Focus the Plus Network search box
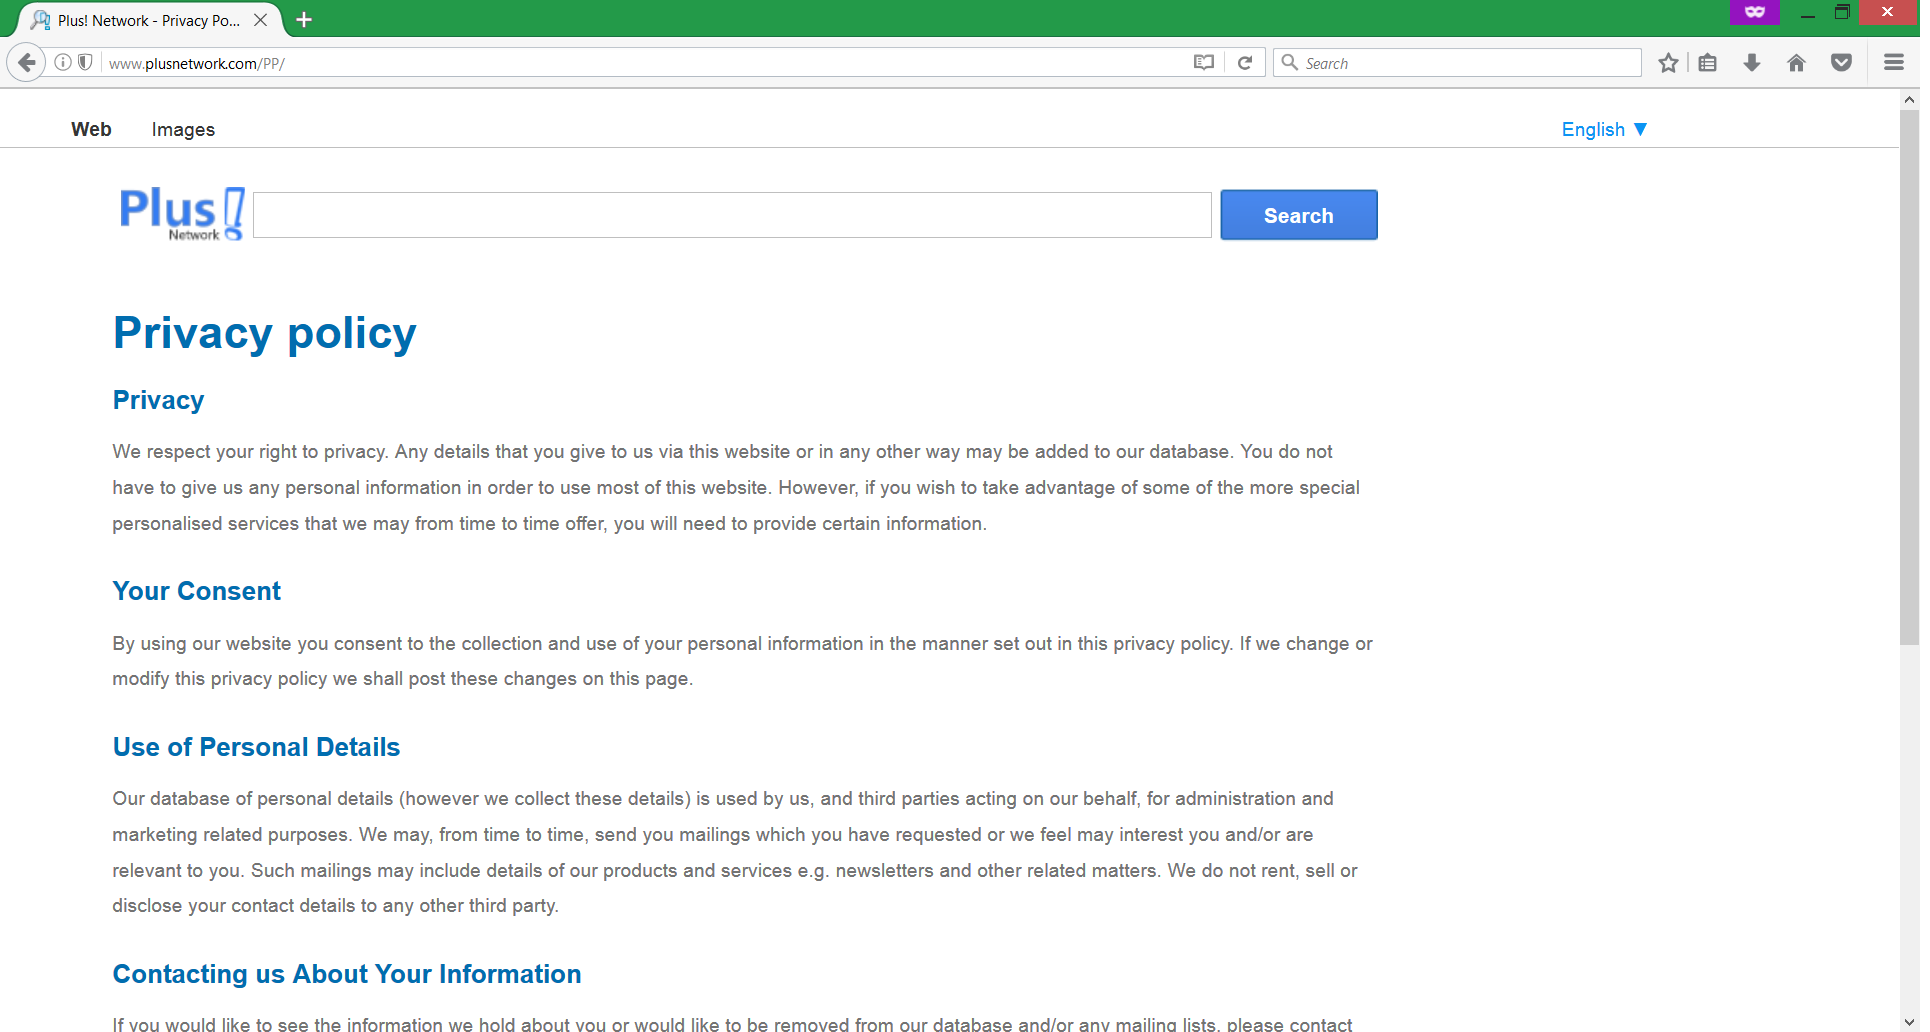Viewport: 1930px width, 1032px height. [731, 215]
